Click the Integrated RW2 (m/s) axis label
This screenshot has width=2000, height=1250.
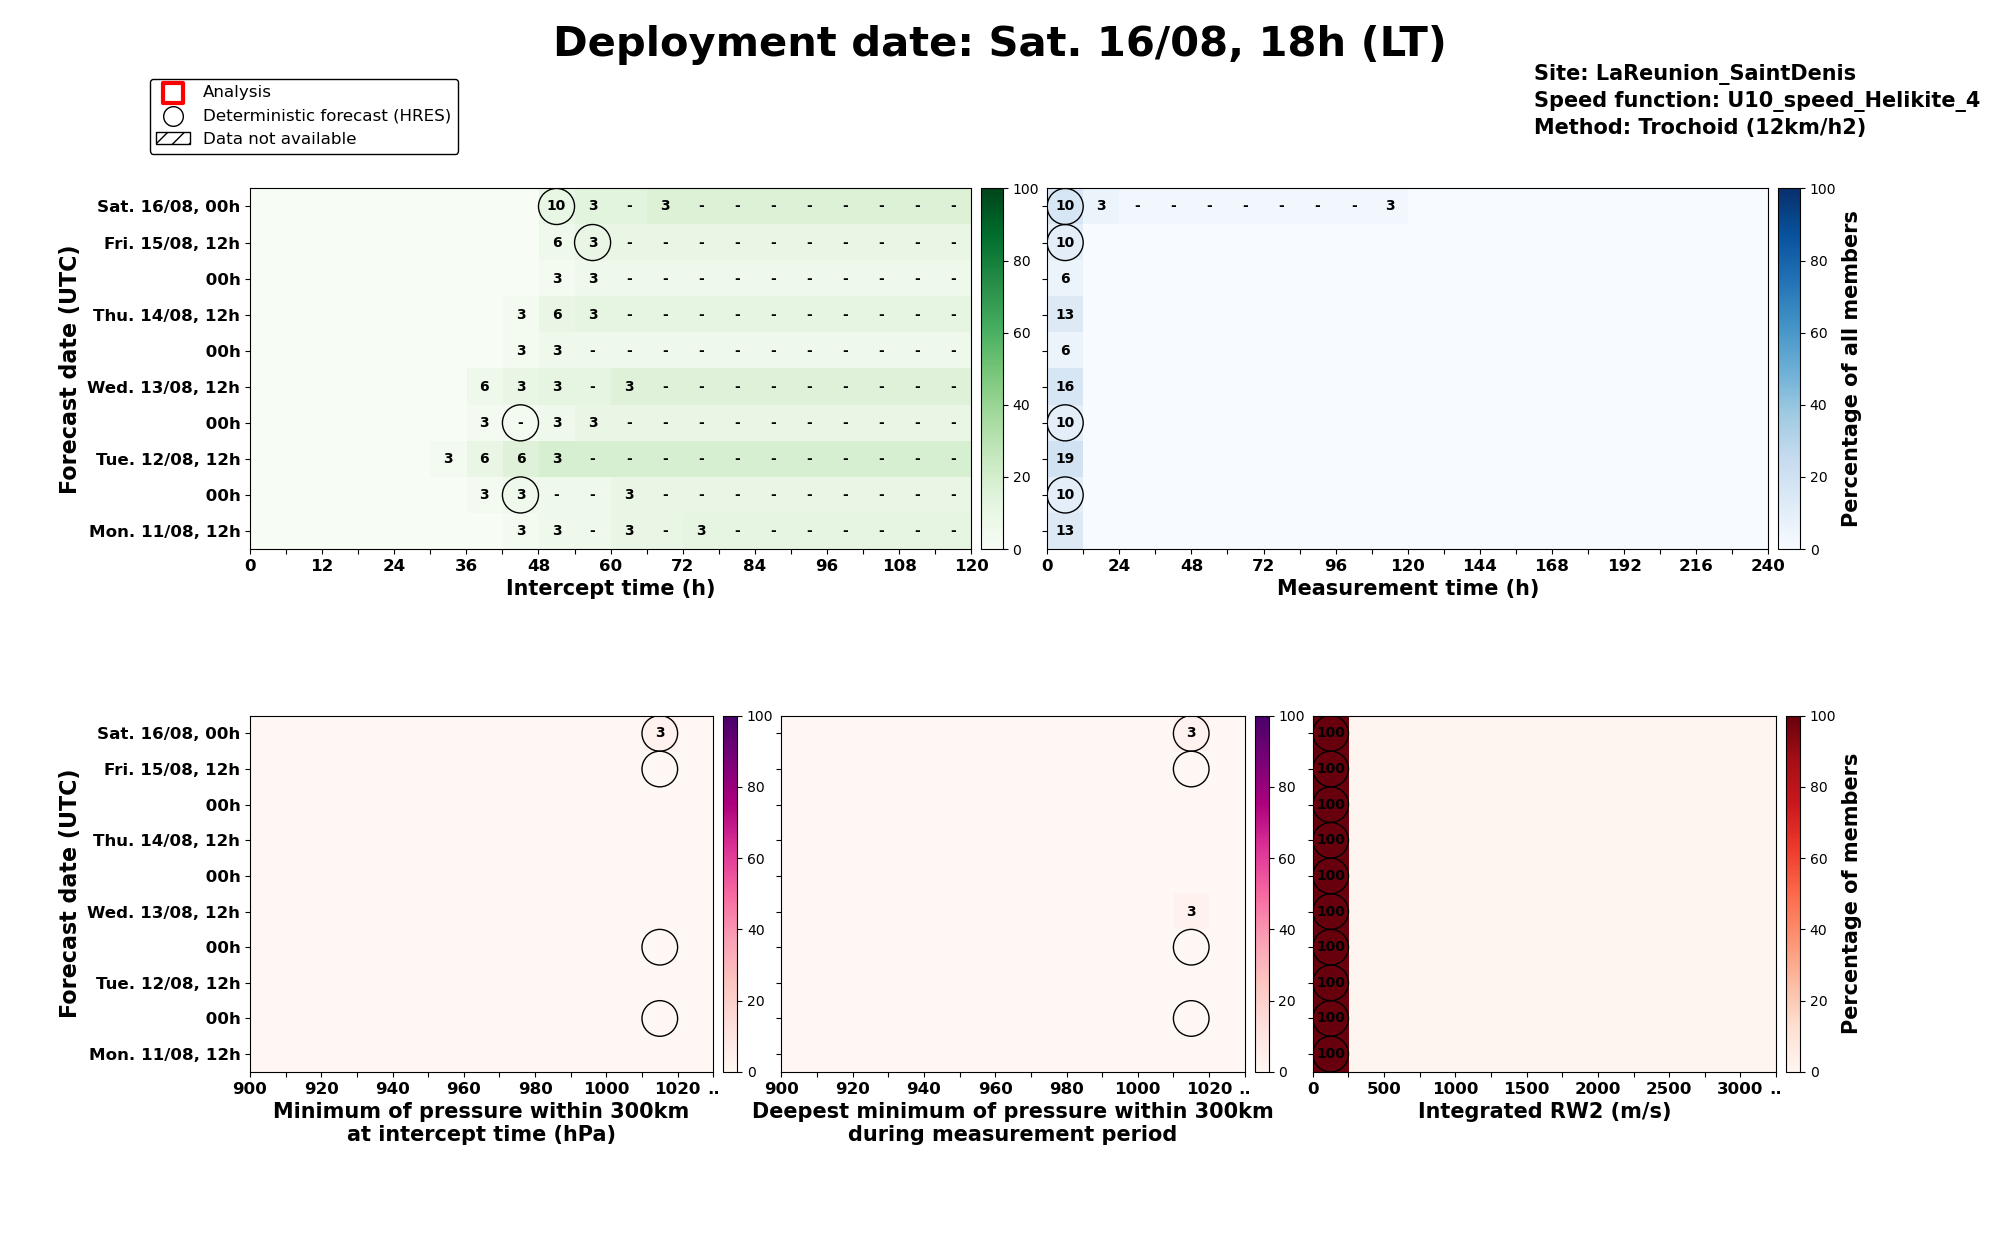coord(1544,1111)
